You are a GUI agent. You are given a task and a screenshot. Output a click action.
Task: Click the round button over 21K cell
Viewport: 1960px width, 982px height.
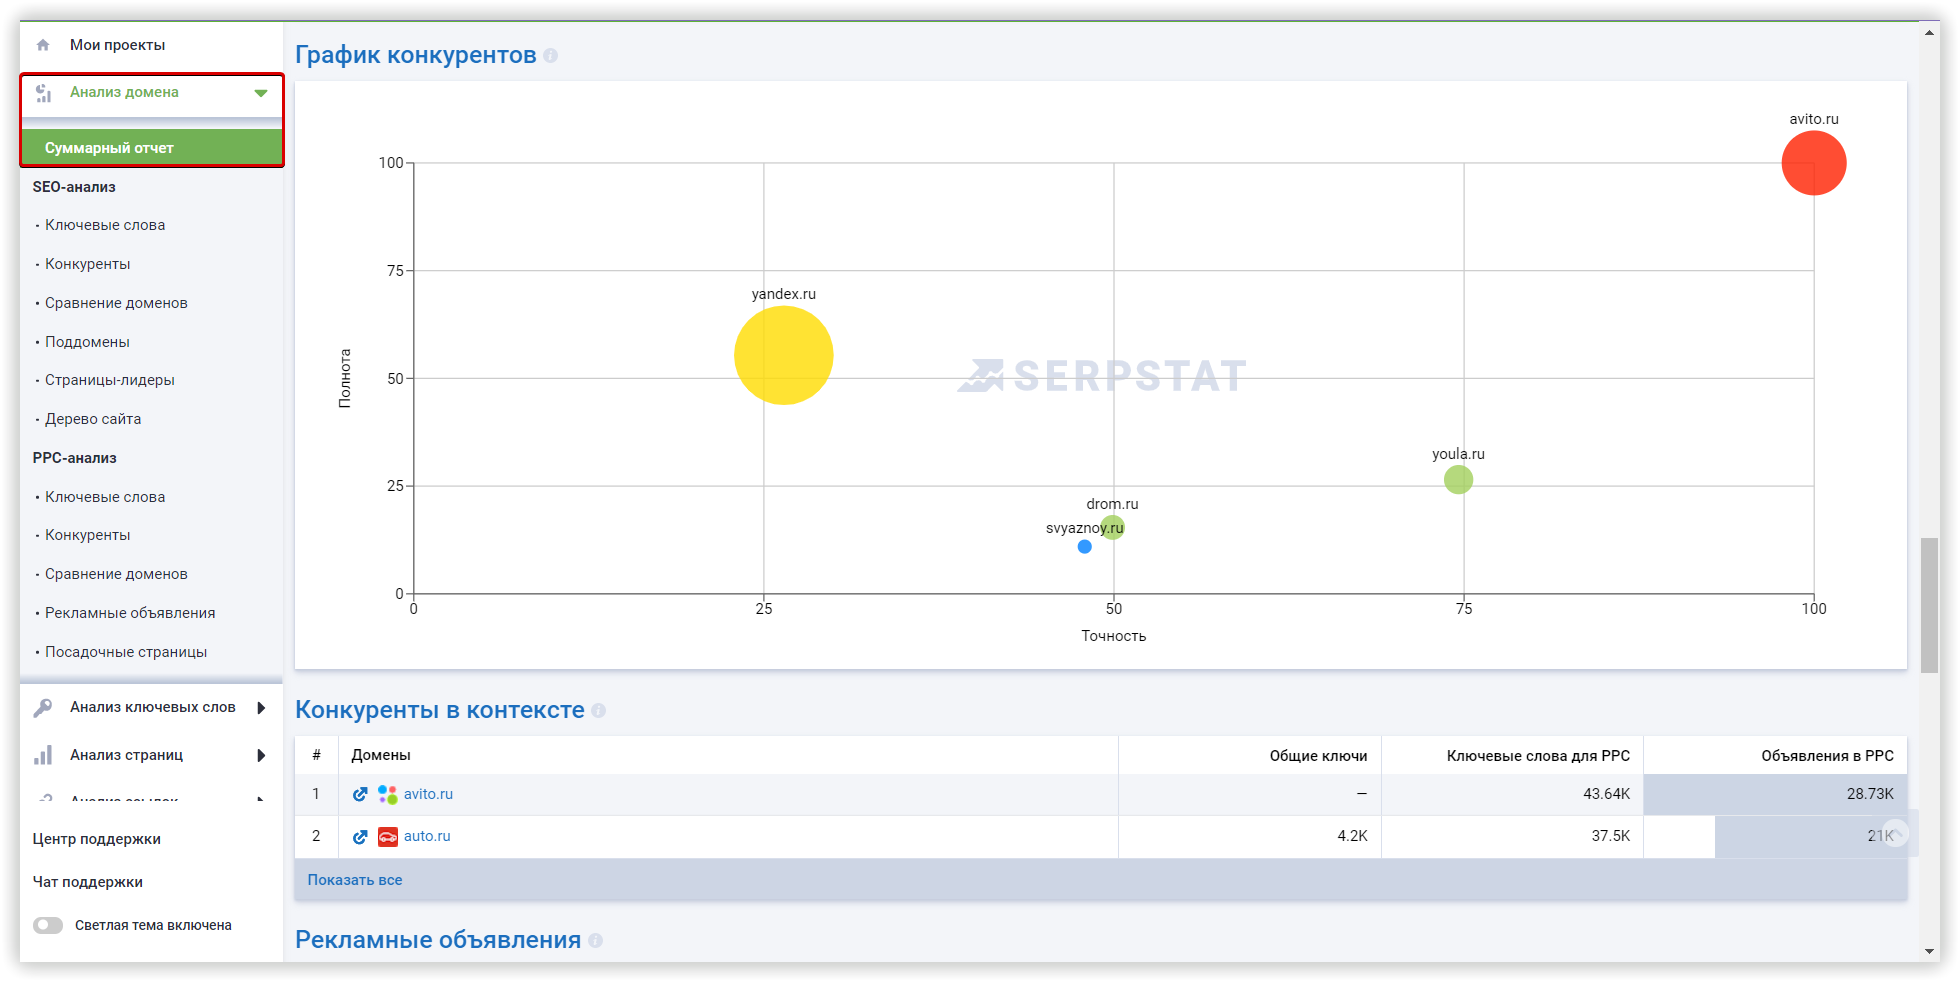tap(1896, 833)
